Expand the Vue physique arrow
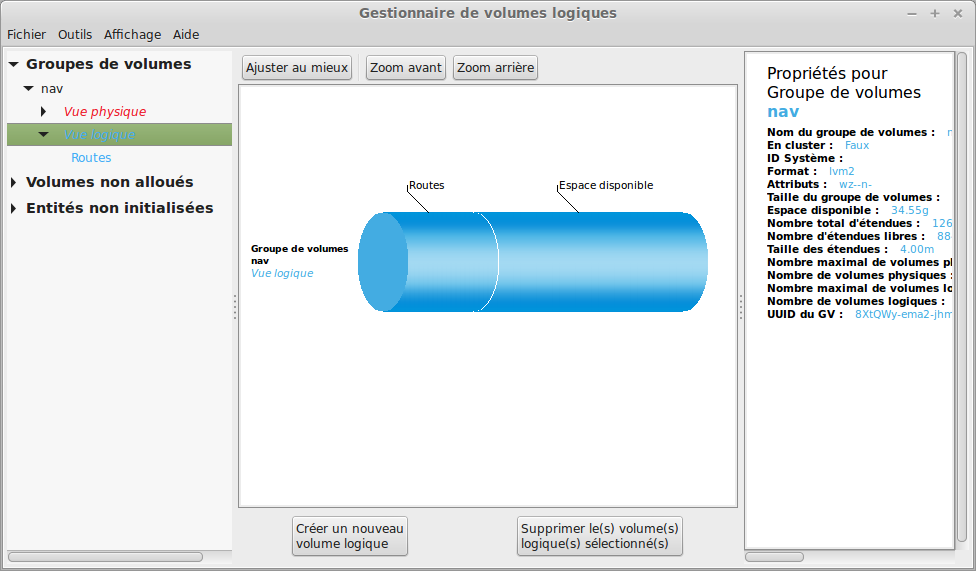The image size is (976, 571). coord(43,111)
